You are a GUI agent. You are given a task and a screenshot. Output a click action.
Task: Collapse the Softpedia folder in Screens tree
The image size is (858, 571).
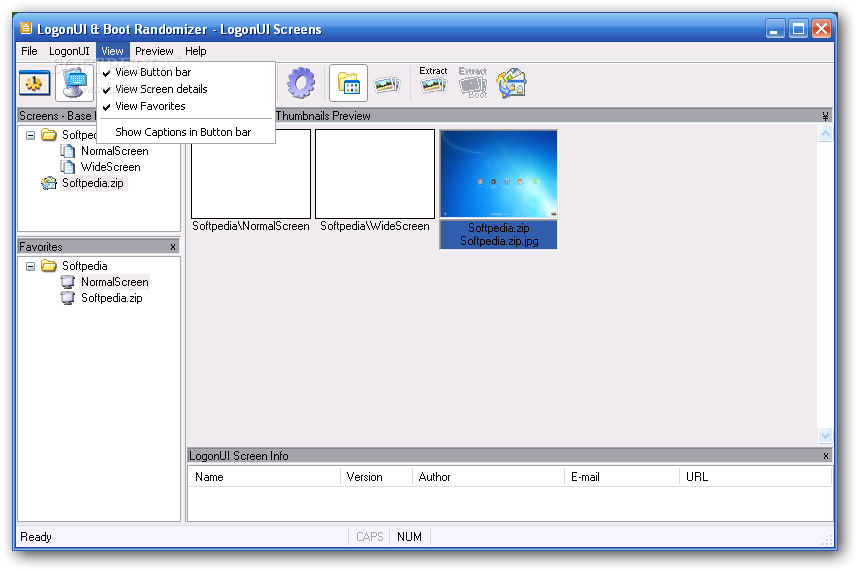coord(31,135)
